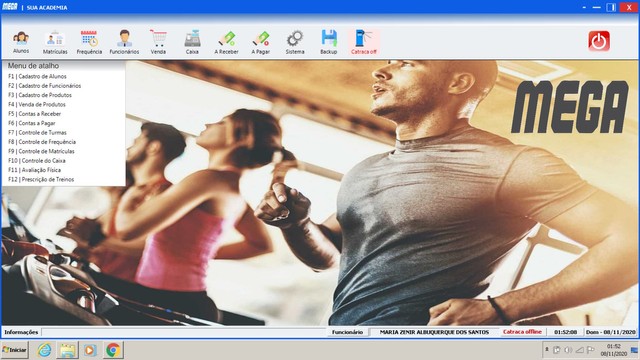This screenshot has height=360, width=640.
Task: Click the Catraca offline status indicator
Action: [522, 332]
